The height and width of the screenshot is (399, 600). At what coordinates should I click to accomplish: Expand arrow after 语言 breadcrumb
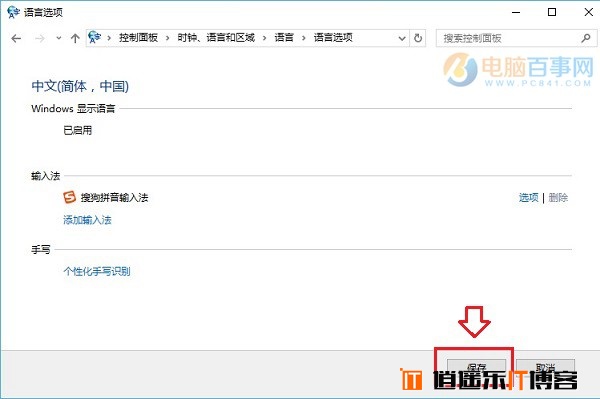(304, 38)
